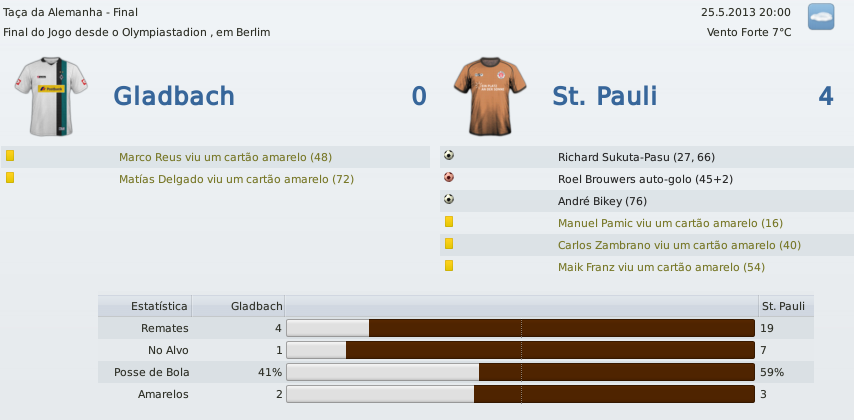
Task: Click the Gladbach white kit icon
Action: pos(46,95)
